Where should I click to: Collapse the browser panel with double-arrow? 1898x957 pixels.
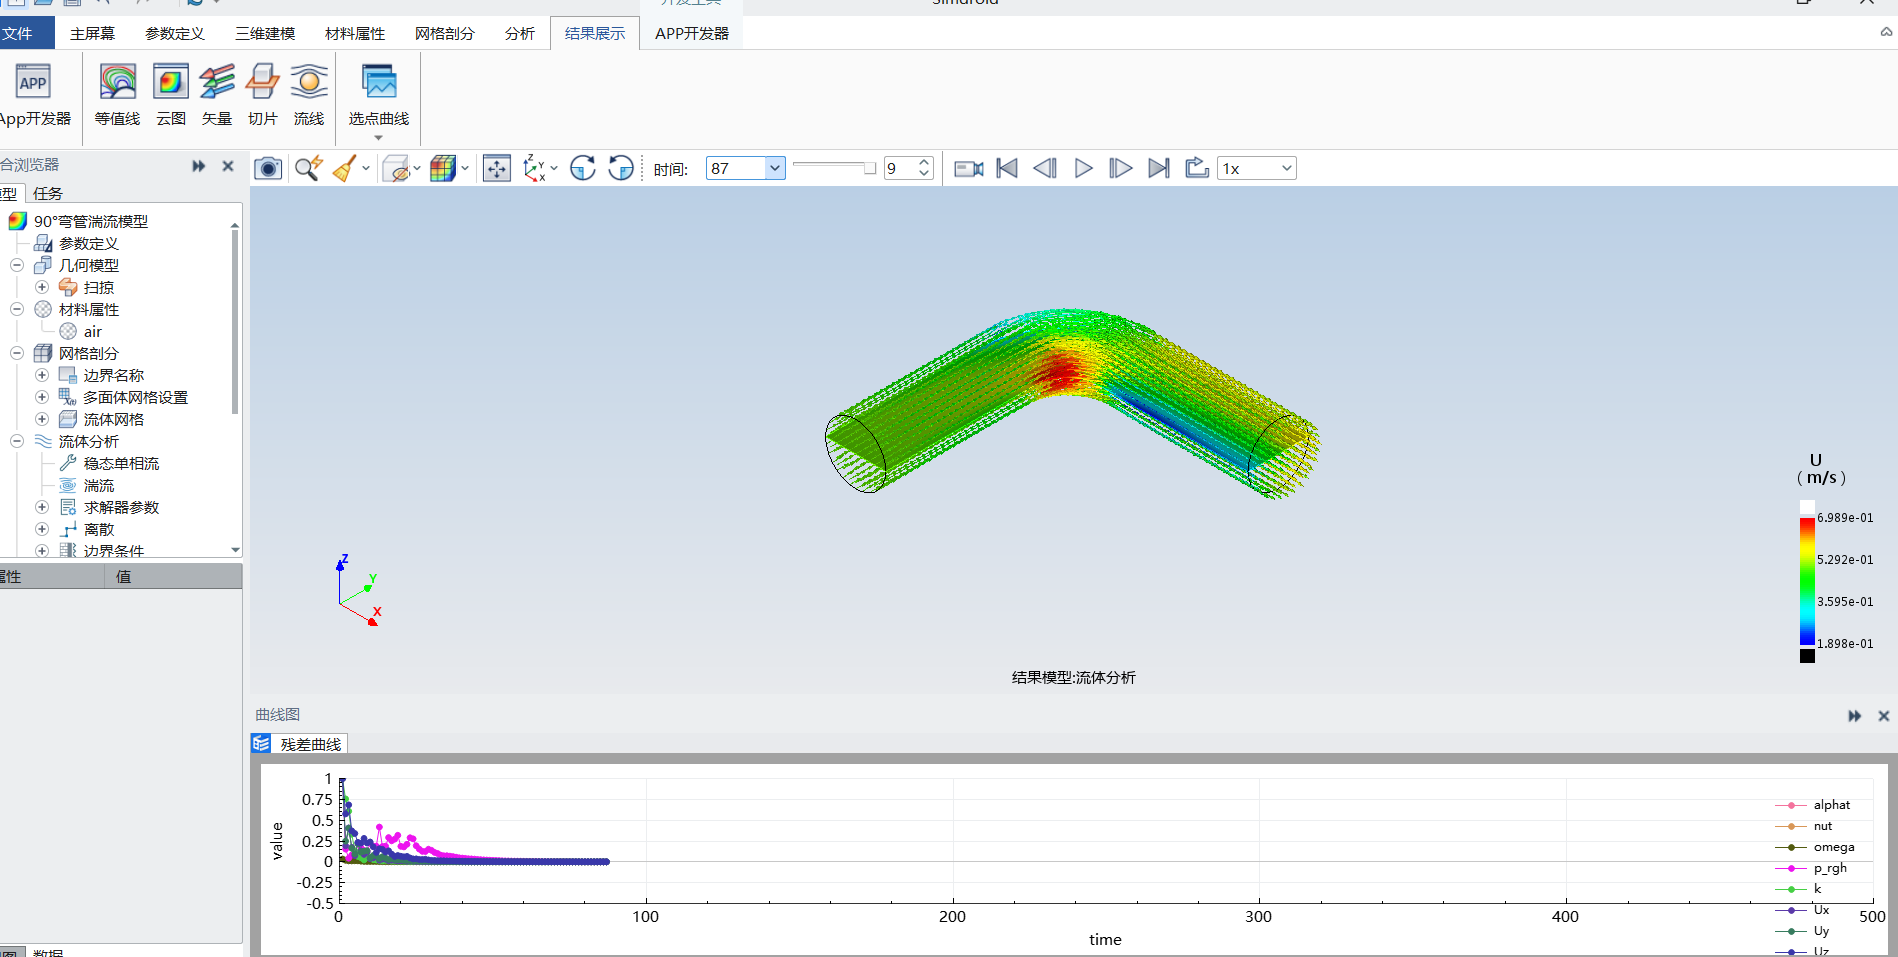(199, 166)
